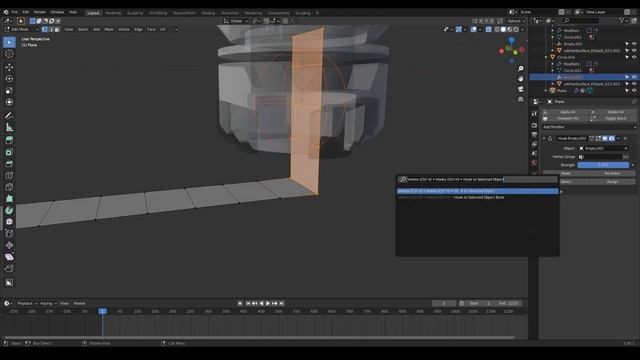This screenshot has width=640, height=360.
Task: Select the Extrude Region tool
Action: pos(9,140)
